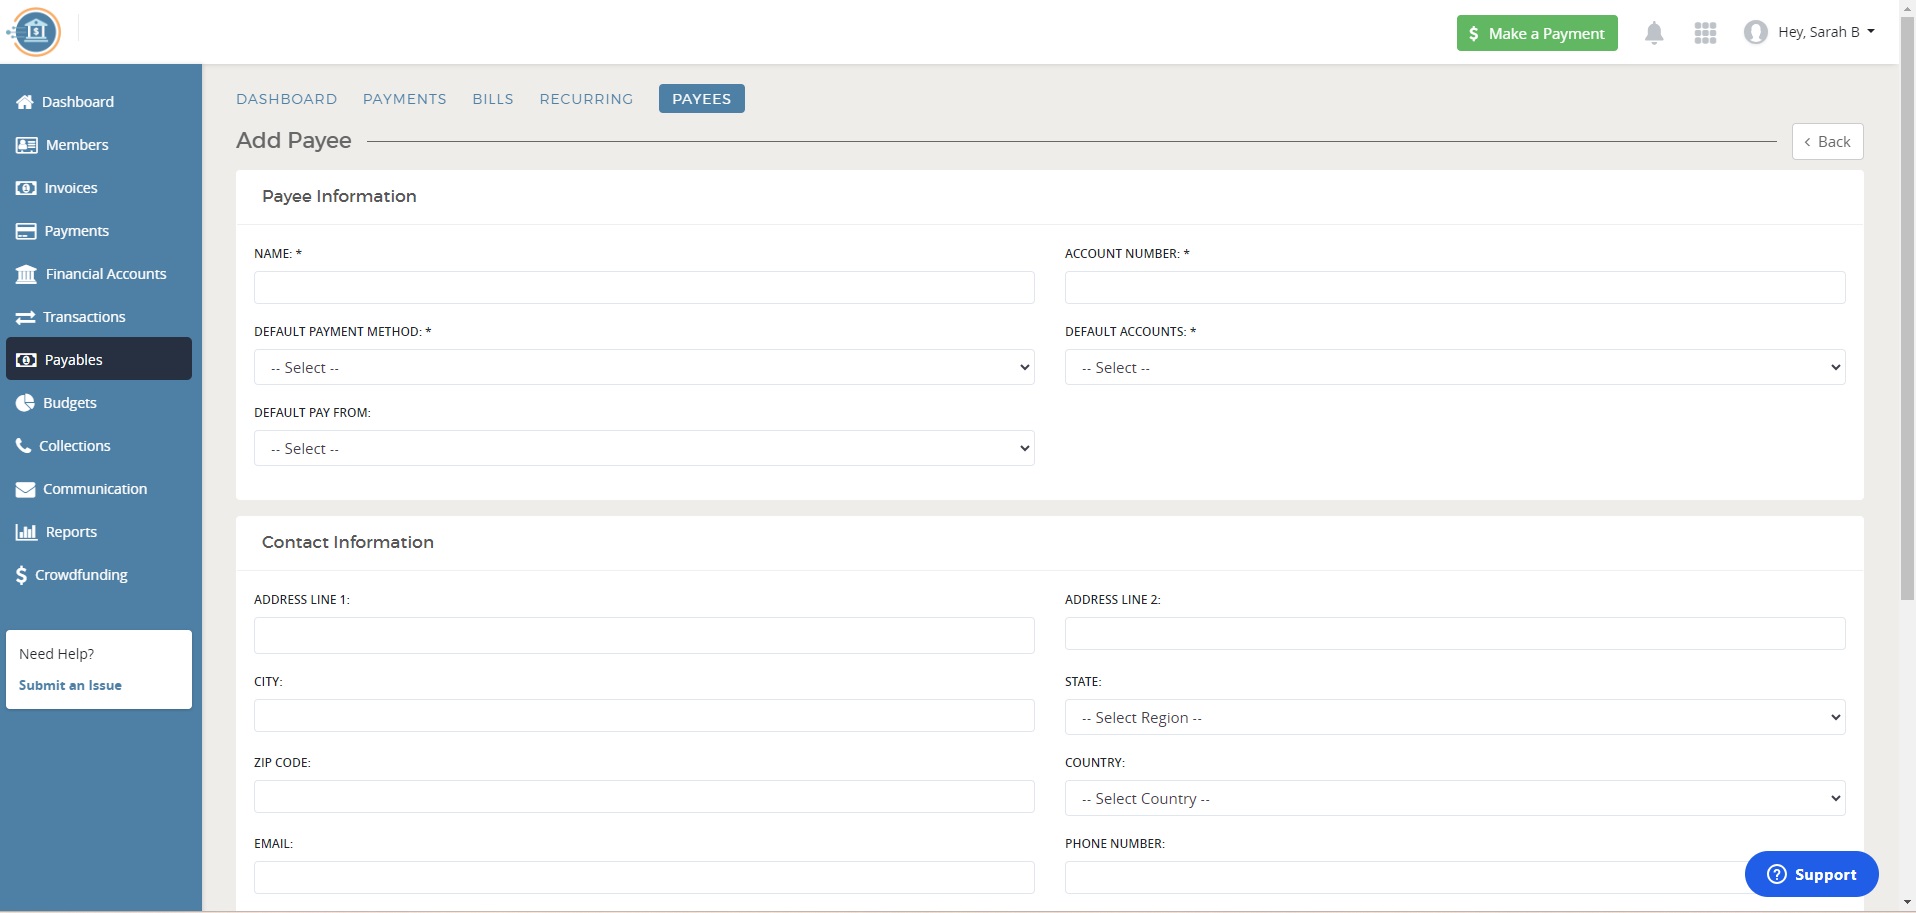Viewport: 1916px width, 913px height.
Task: Open the State region dropdown
Action: pyautogui.click(x=1454, y=717)
